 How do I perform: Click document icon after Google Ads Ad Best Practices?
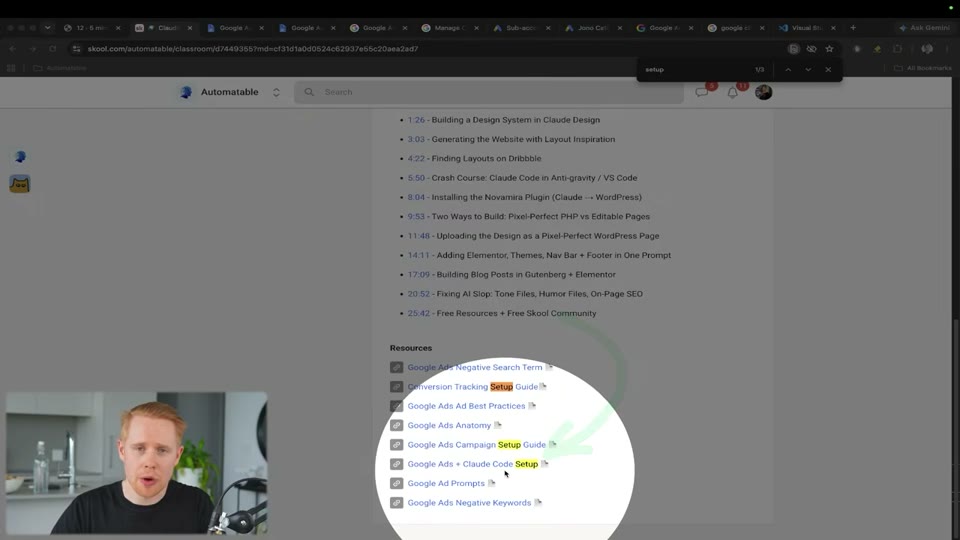click(x=532, y=406)
